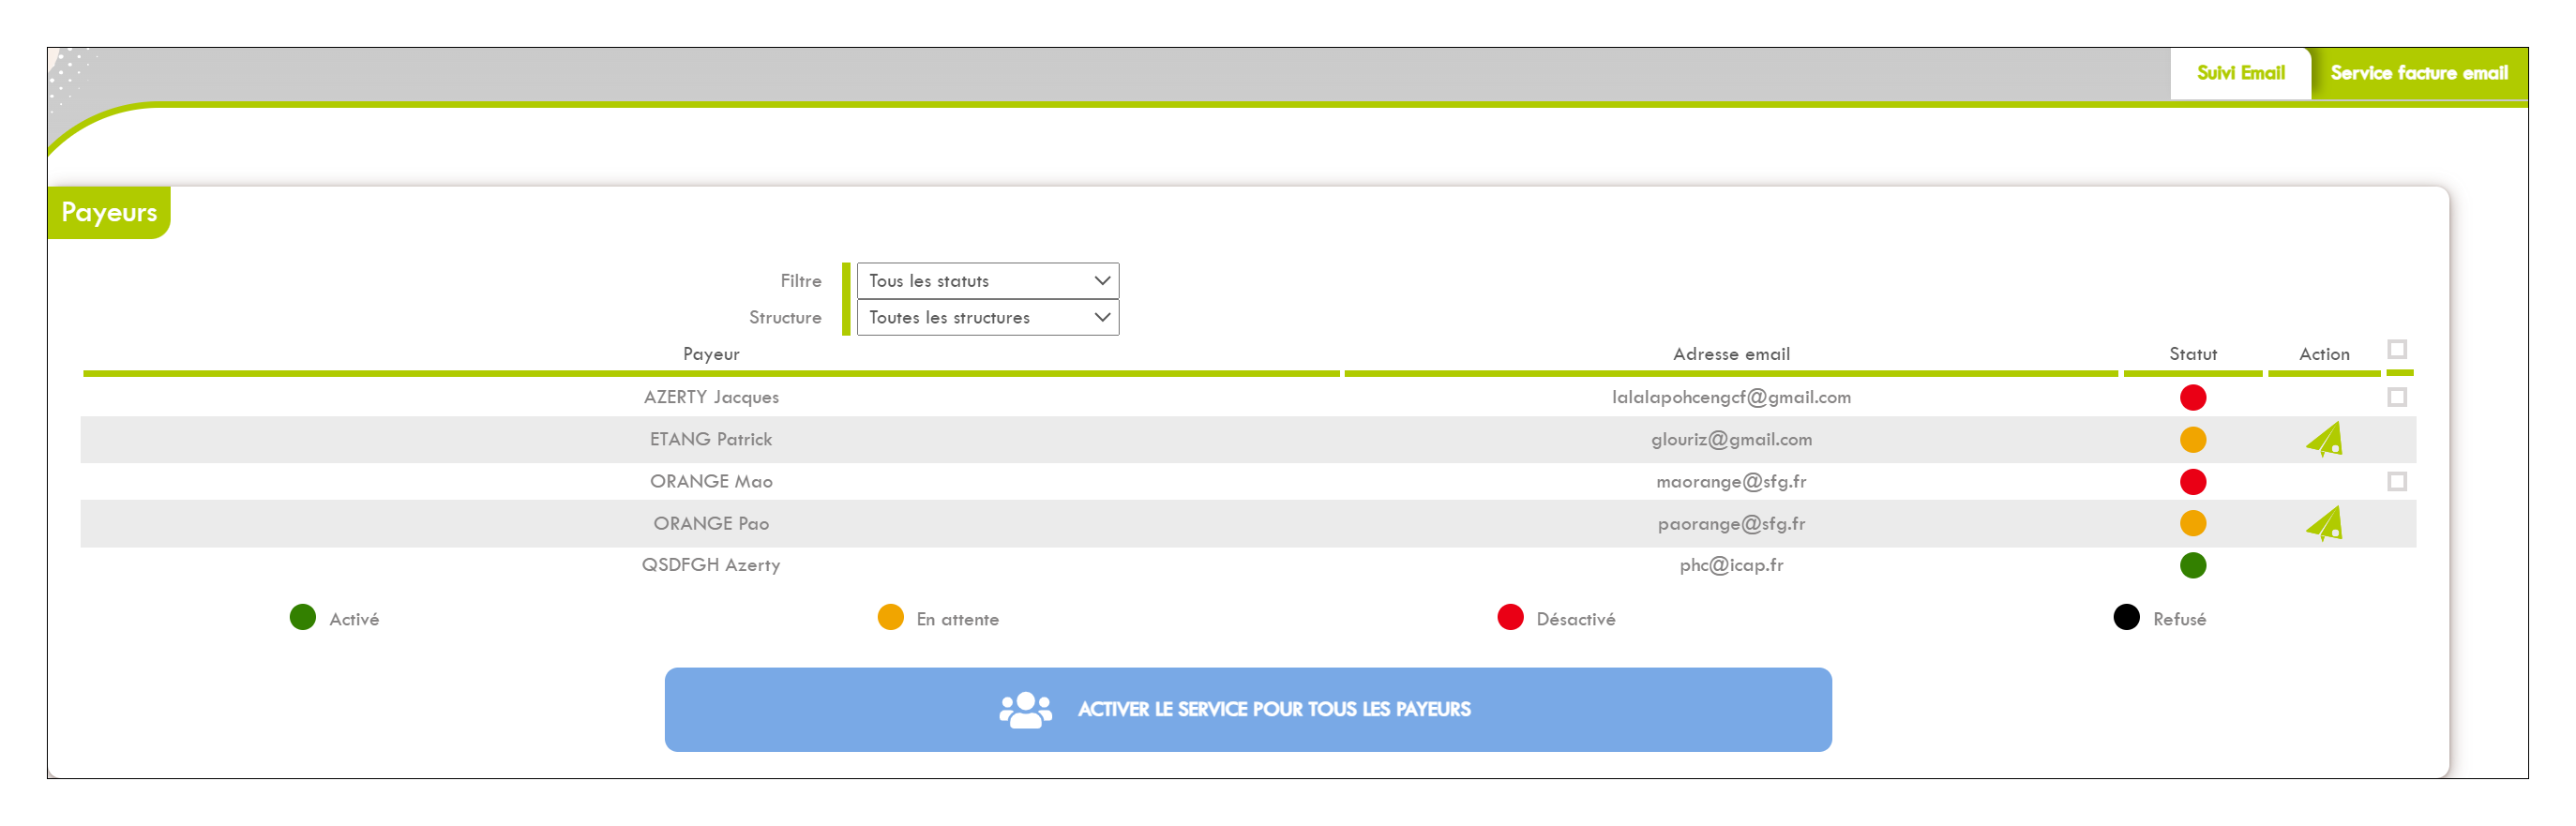
Task: Click orange status dot for ETANG Patrick
Action: [x=2192, y=440]
